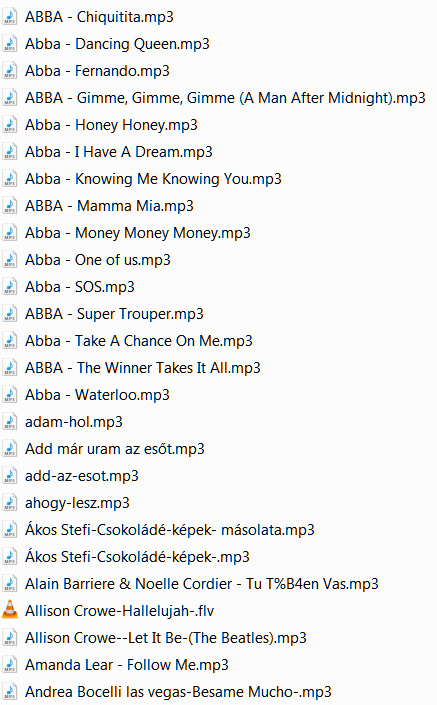Select Alain Barriere & Noelle Cordier file
This screenshot has height=705, width=437.
(x=201, y=584)
